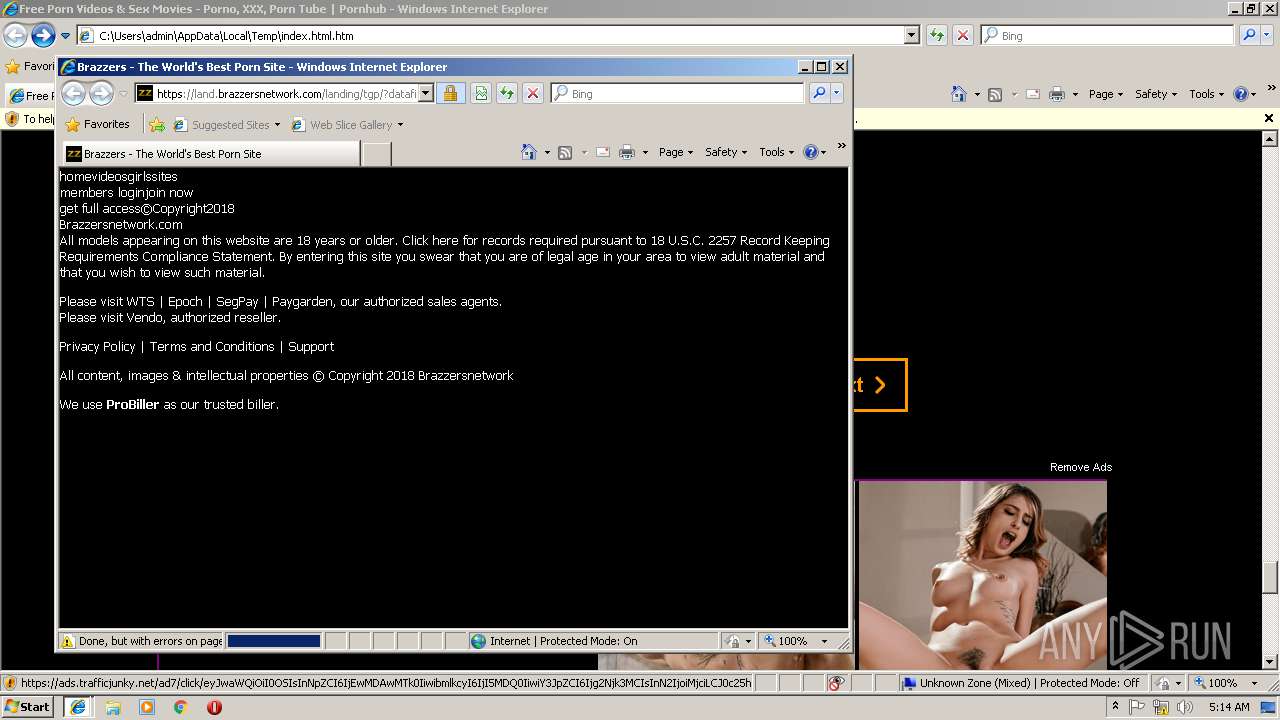1280x720 pixels.
Task: Go forward in the Brazzers popup window
Action: pyautogui.click(x=101, y=93)
